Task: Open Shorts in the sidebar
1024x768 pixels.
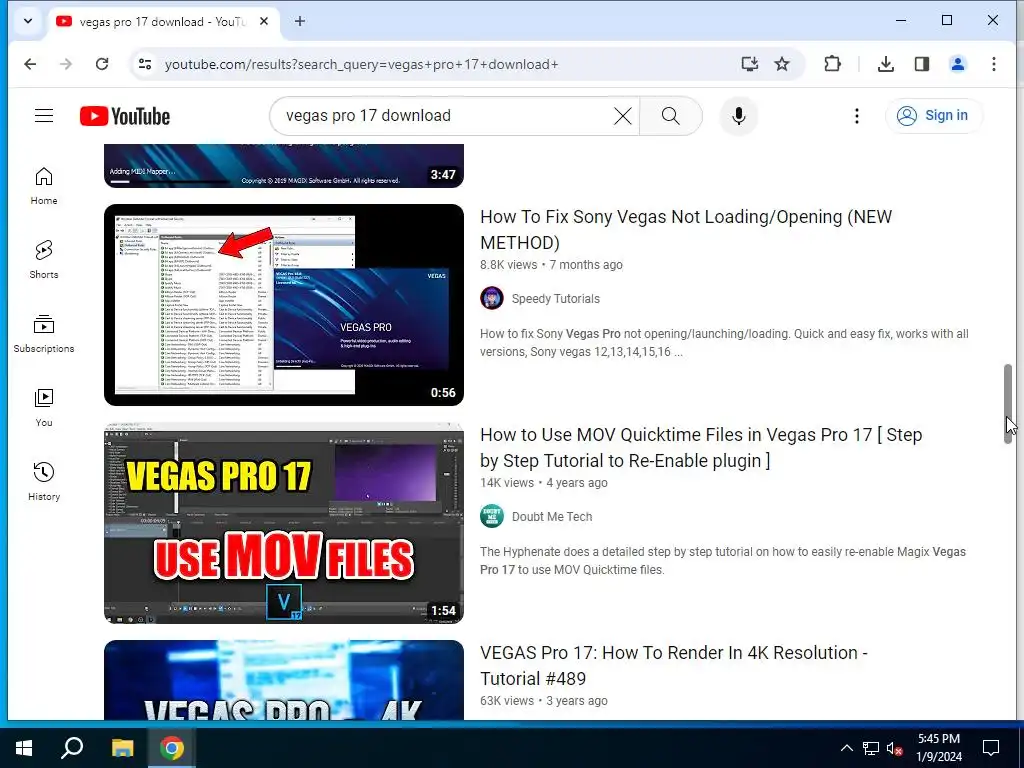Action: point(44,260)
